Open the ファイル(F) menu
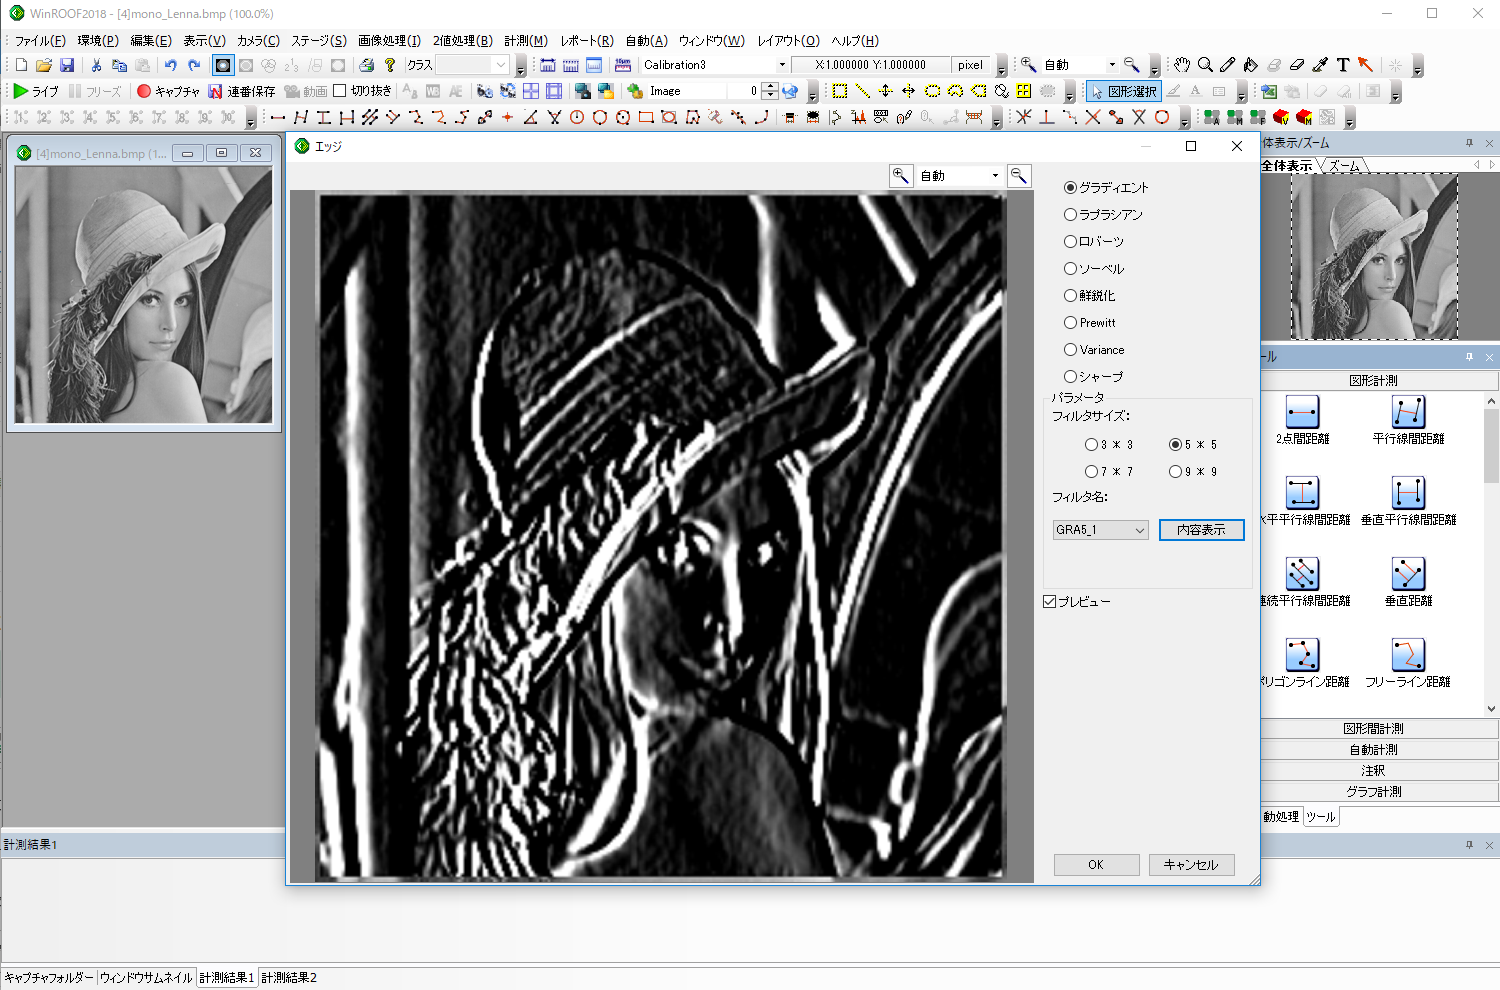Viewport: 1500px width, 990px height. (40, 41)
